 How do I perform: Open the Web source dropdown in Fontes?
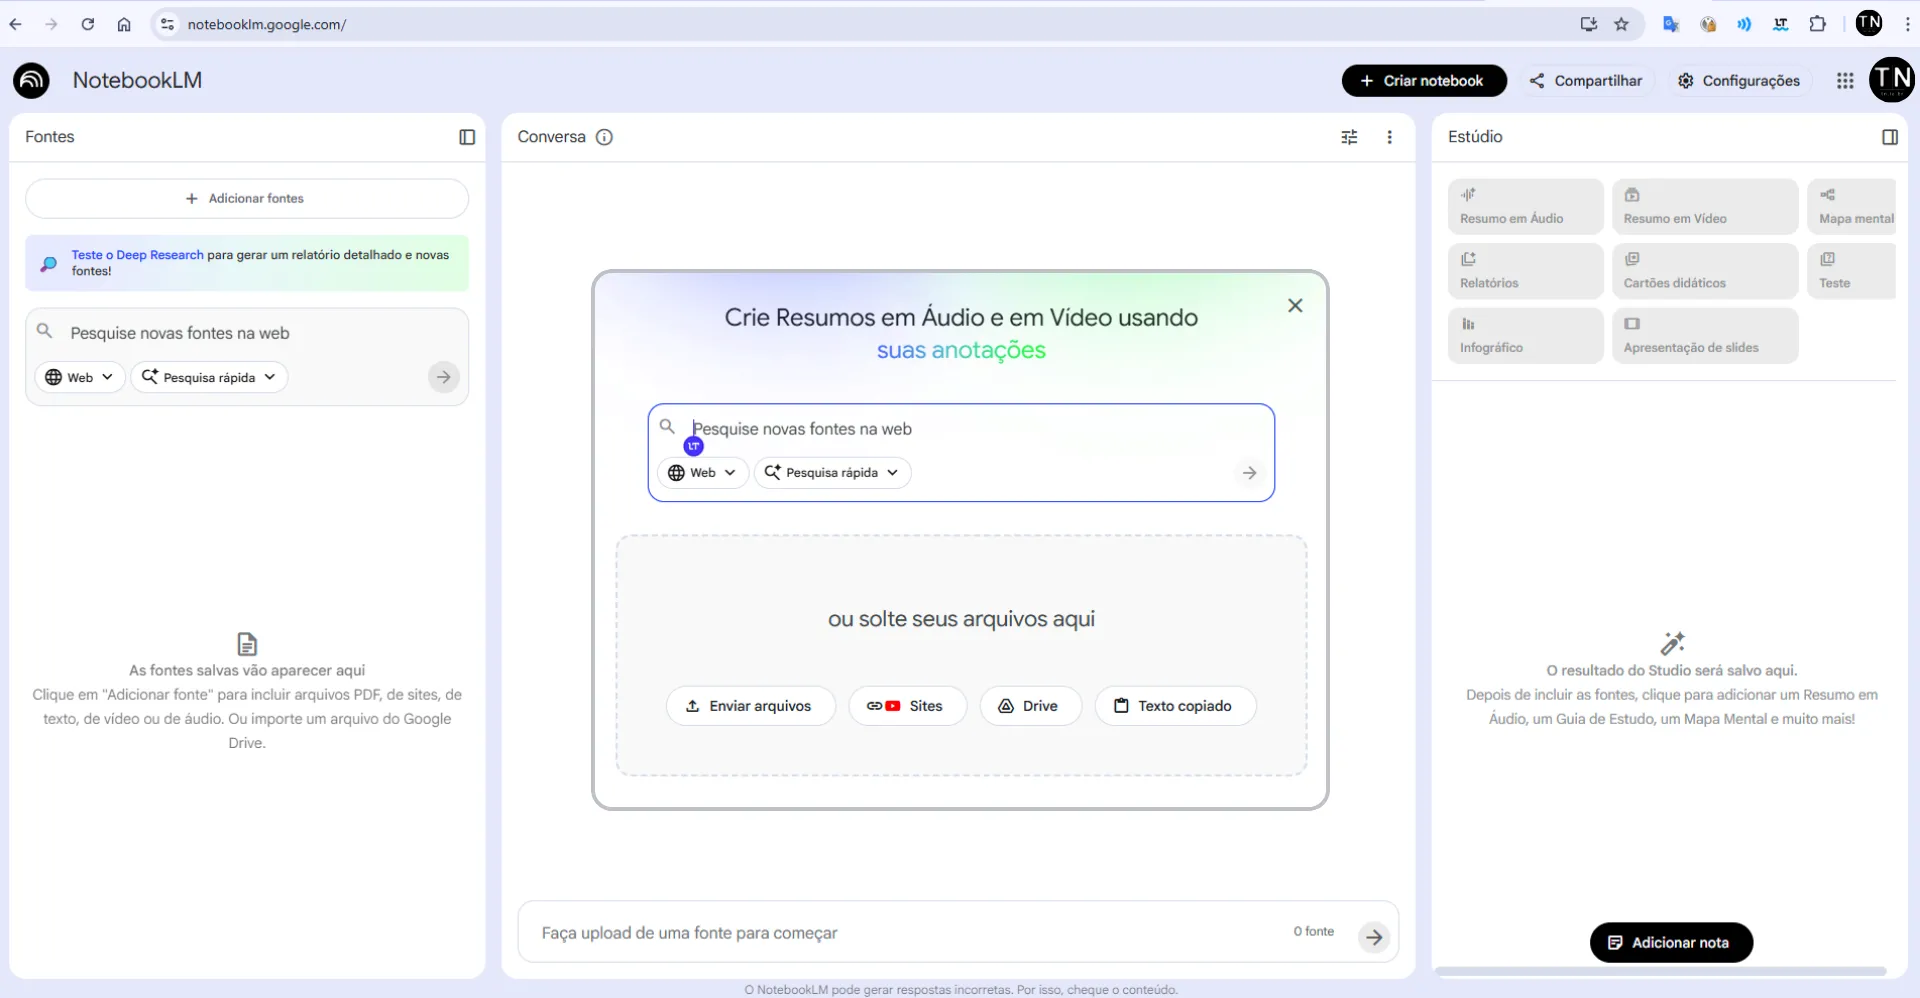(80, 377)
